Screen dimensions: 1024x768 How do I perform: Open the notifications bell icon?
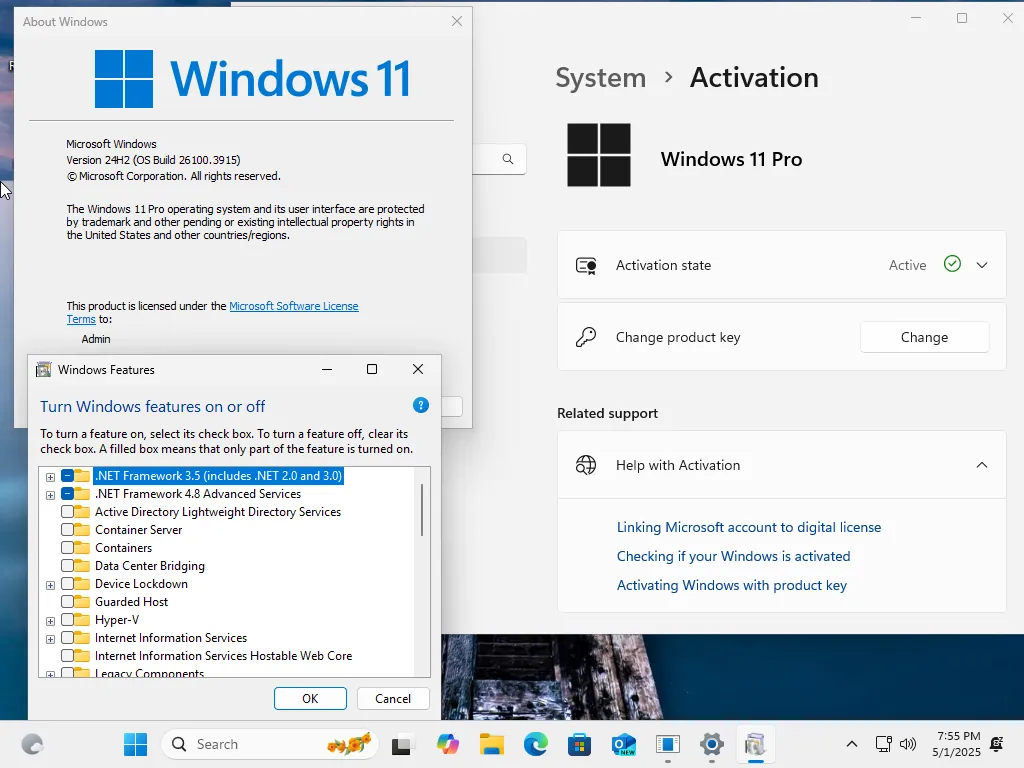[x=997, y=744]
